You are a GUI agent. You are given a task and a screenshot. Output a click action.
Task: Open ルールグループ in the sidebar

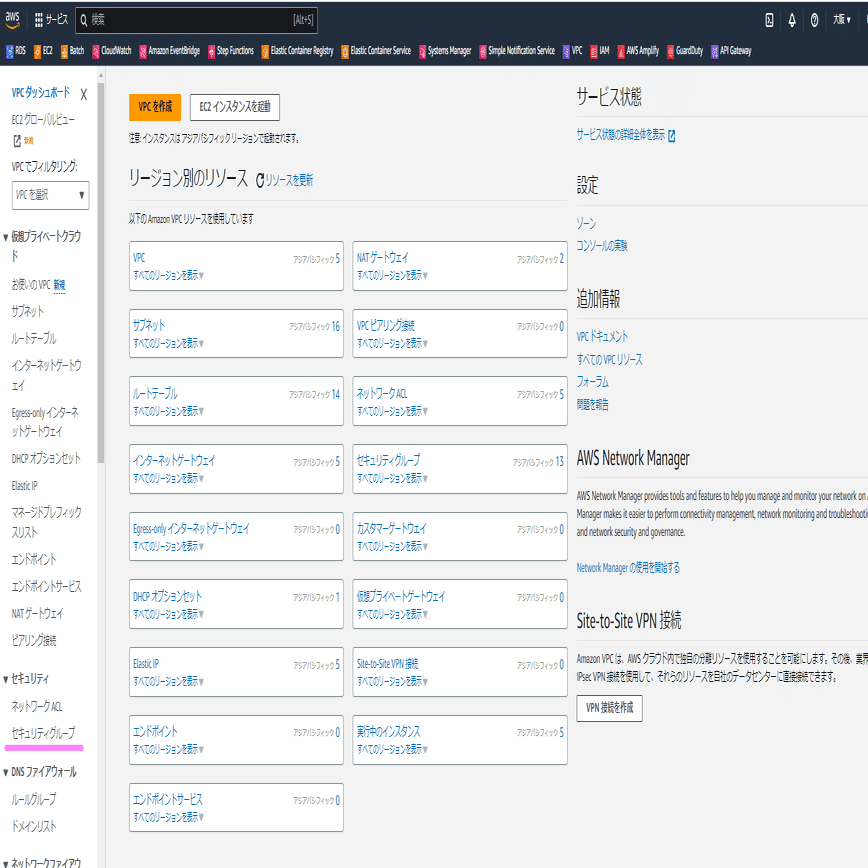click(x=34, y=800)
